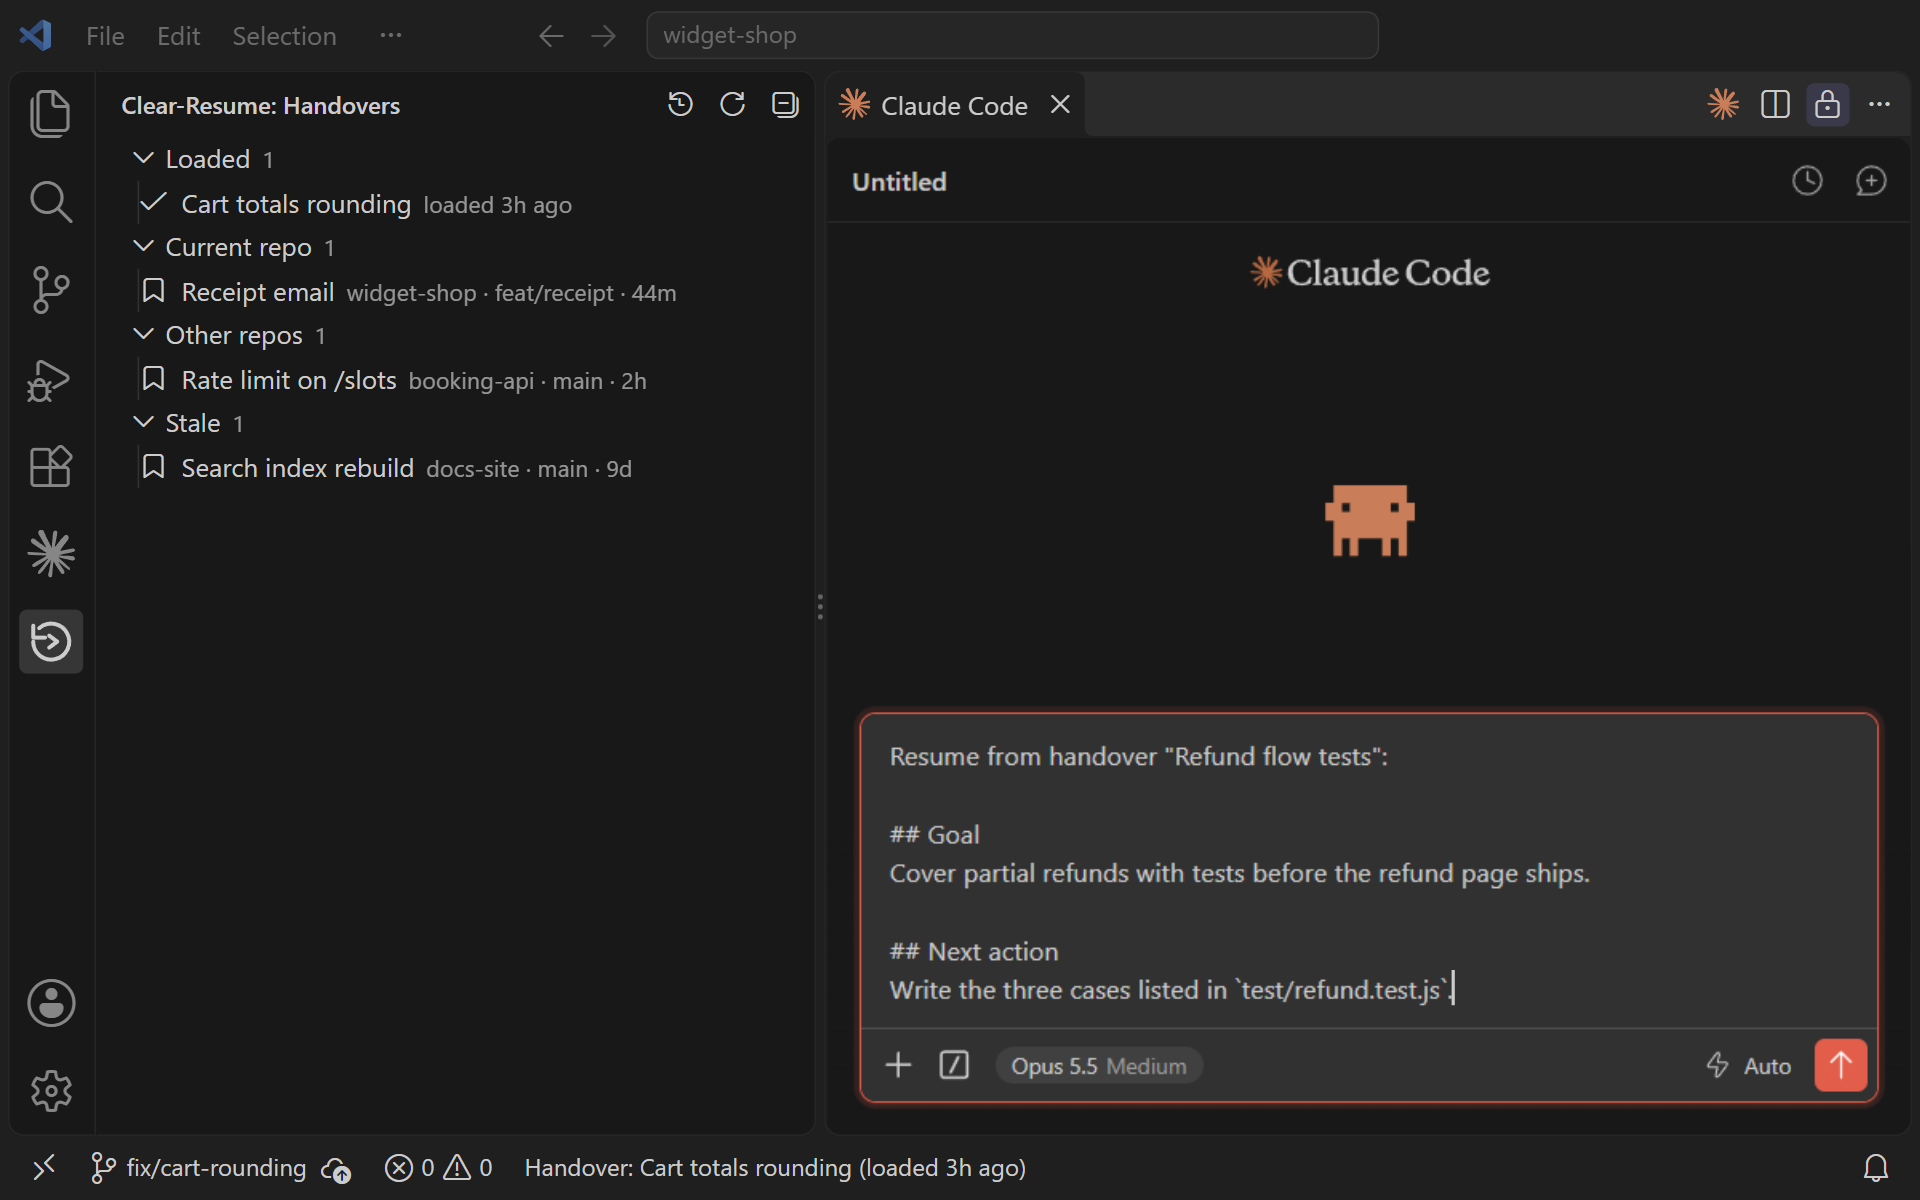Viewport: 1920px width, 1200px height.
Task: Go back with the left arrow
Action: click(x=551, y=36)
